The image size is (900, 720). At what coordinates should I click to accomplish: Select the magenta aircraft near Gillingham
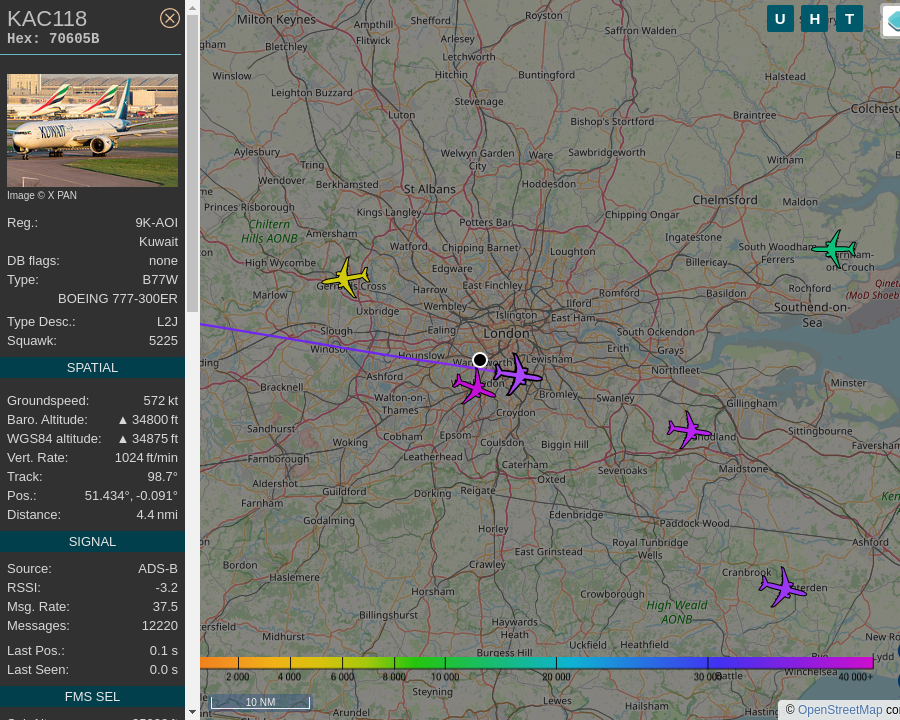[688, 430]
